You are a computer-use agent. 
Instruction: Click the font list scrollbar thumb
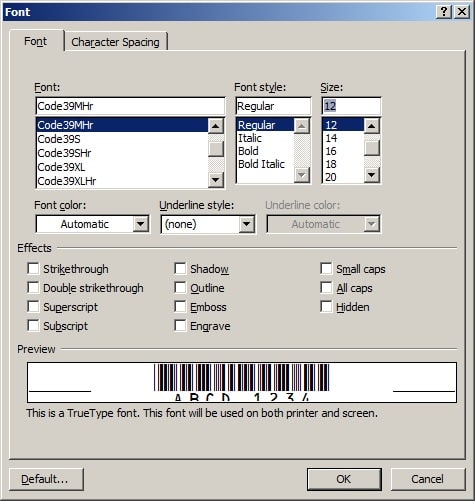[x=216, y=149]
